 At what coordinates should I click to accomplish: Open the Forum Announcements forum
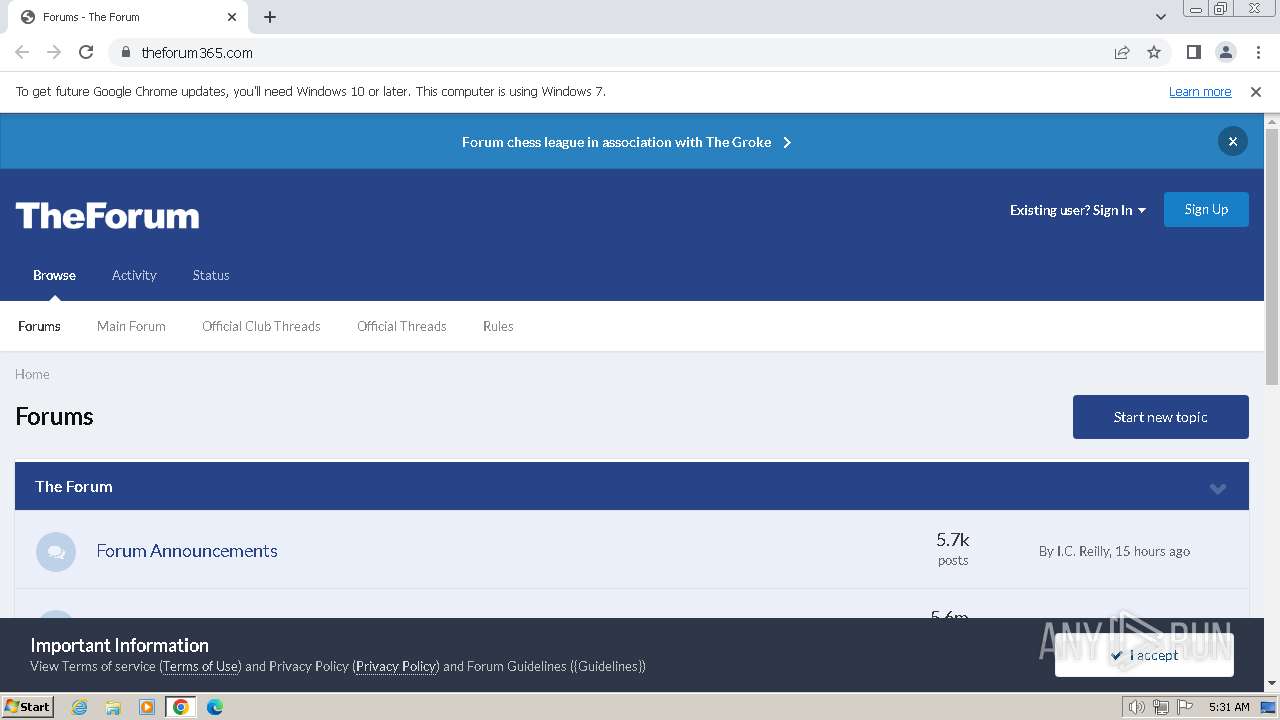pos(187,551)
